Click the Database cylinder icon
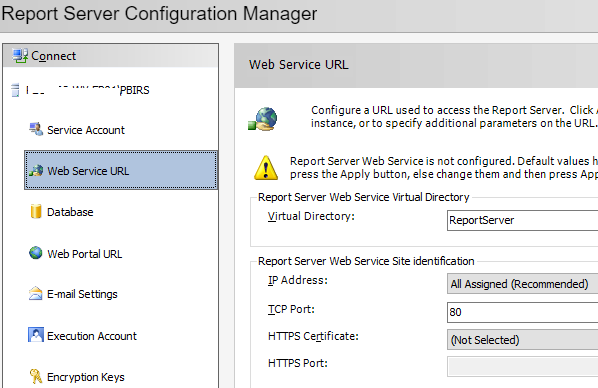Viewport: 598px width, 388px height. [36, 211]
